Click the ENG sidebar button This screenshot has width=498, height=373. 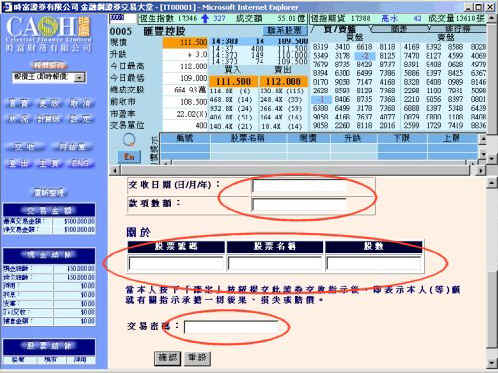(x=80, y=163)
